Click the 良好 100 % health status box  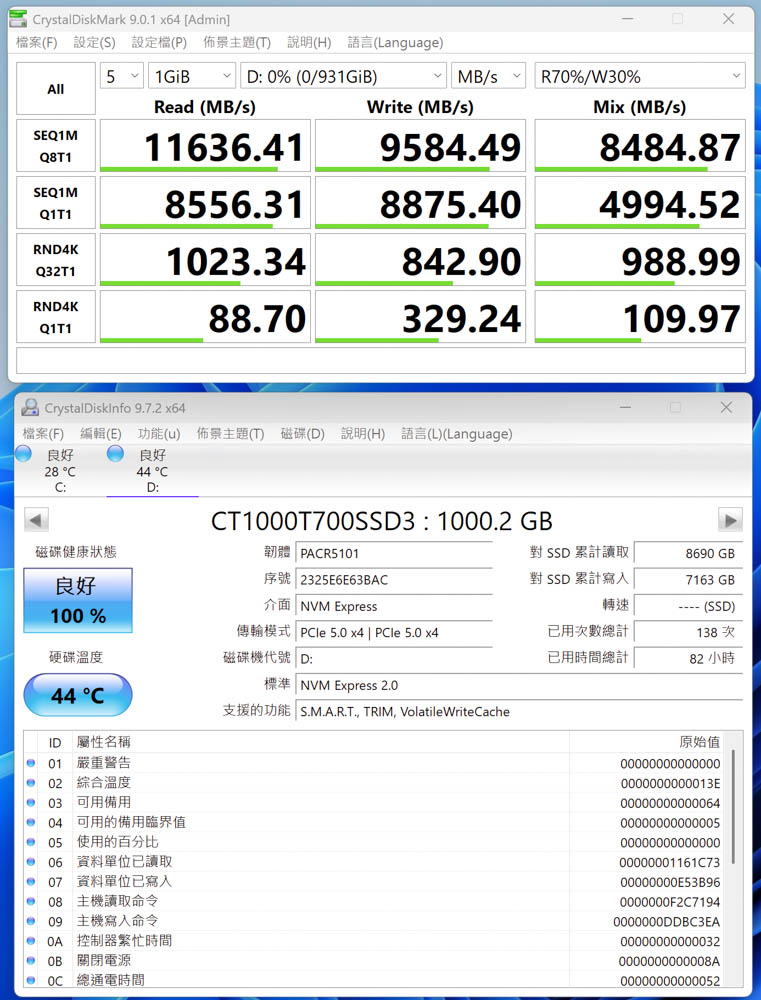click(78, 601)
